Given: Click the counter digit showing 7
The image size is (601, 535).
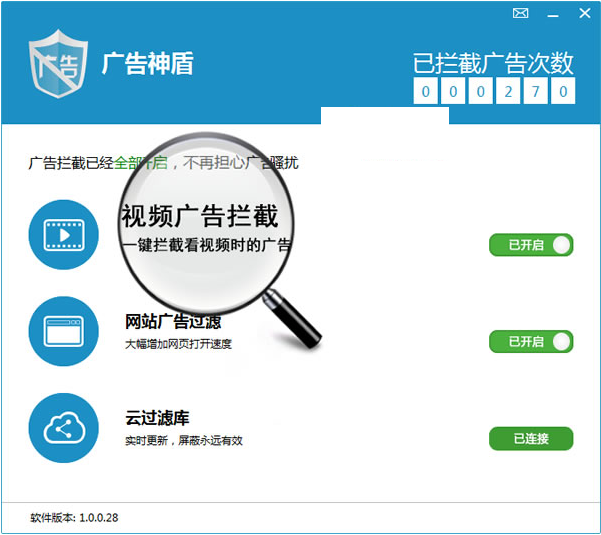Looking at the screenshot, I should coord(536,92).
